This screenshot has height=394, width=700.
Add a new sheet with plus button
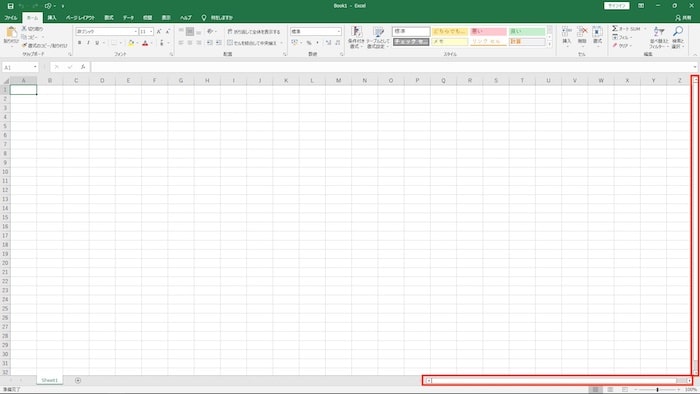tap(78, 381)
